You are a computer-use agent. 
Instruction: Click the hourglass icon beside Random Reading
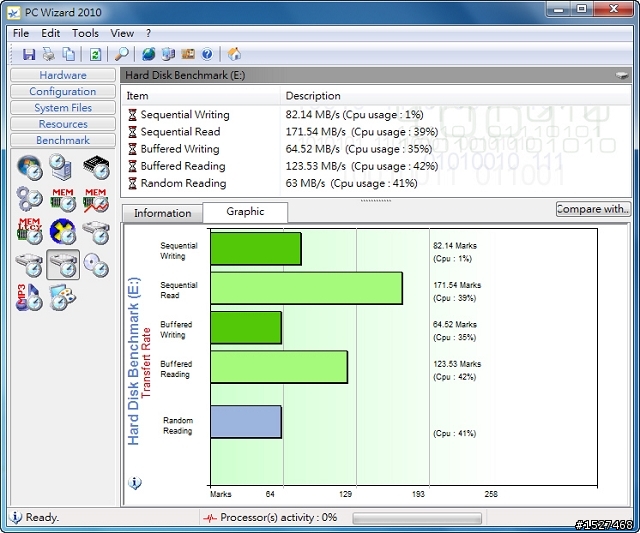pyautogui.click(x=132, y=183)
